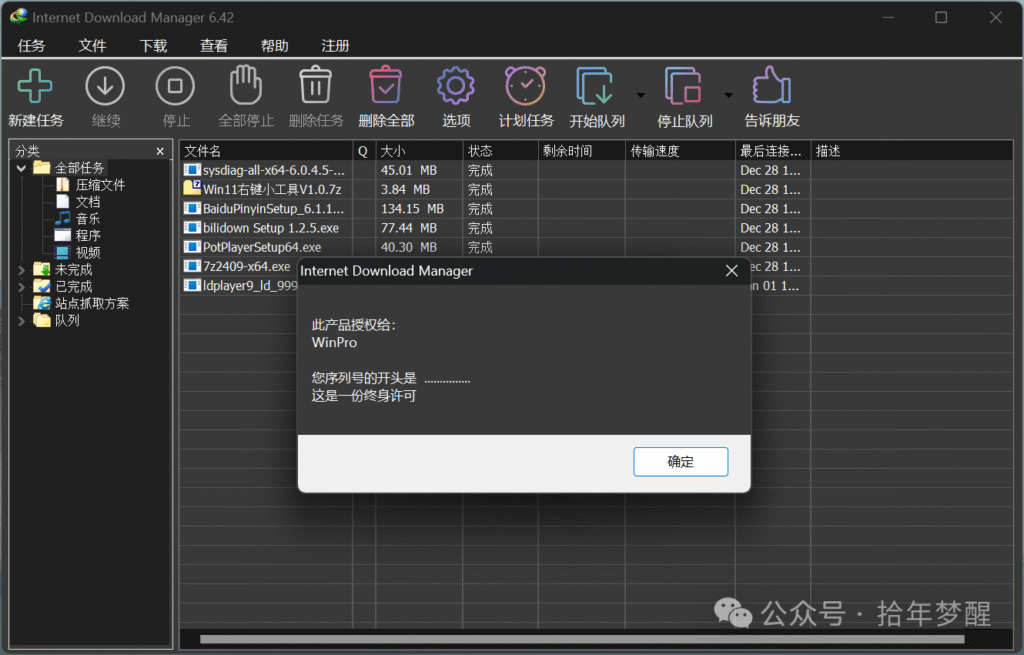Open the 查看 menu

coord(214,46)
